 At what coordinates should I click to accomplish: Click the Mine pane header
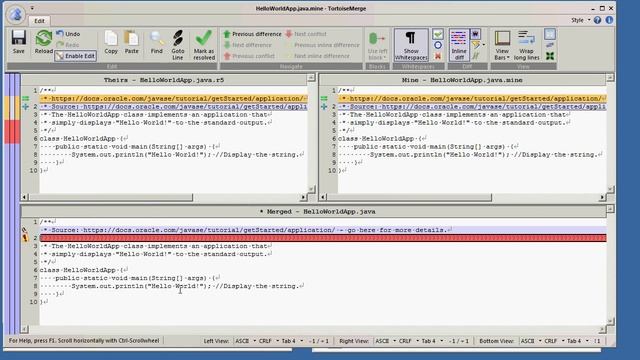[462, 80]
